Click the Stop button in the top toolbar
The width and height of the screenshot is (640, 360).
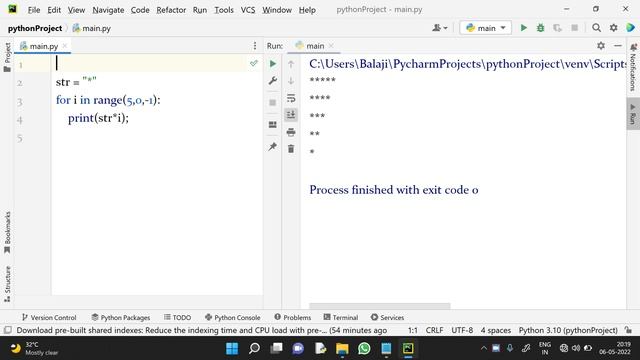click(x=574, y=28)
